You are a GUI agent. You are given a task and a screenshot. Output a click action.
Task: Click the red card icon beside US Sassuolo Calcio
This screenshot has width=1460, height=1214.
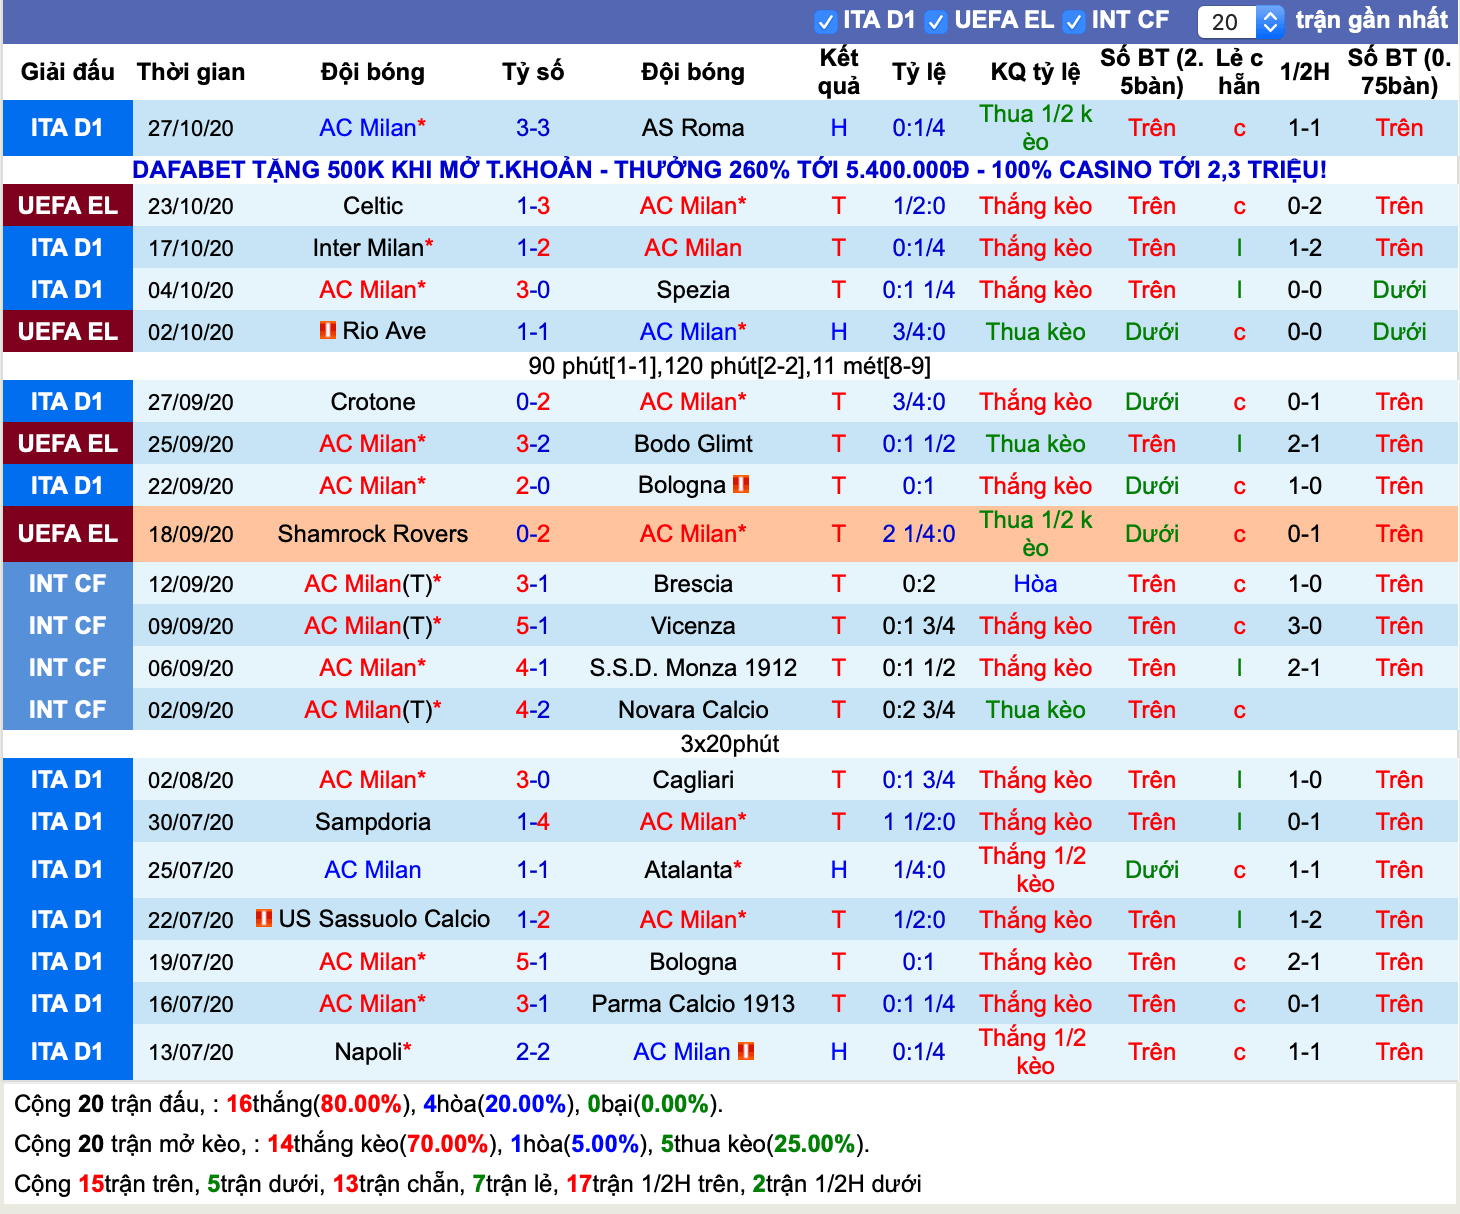(x=264, y=917)
